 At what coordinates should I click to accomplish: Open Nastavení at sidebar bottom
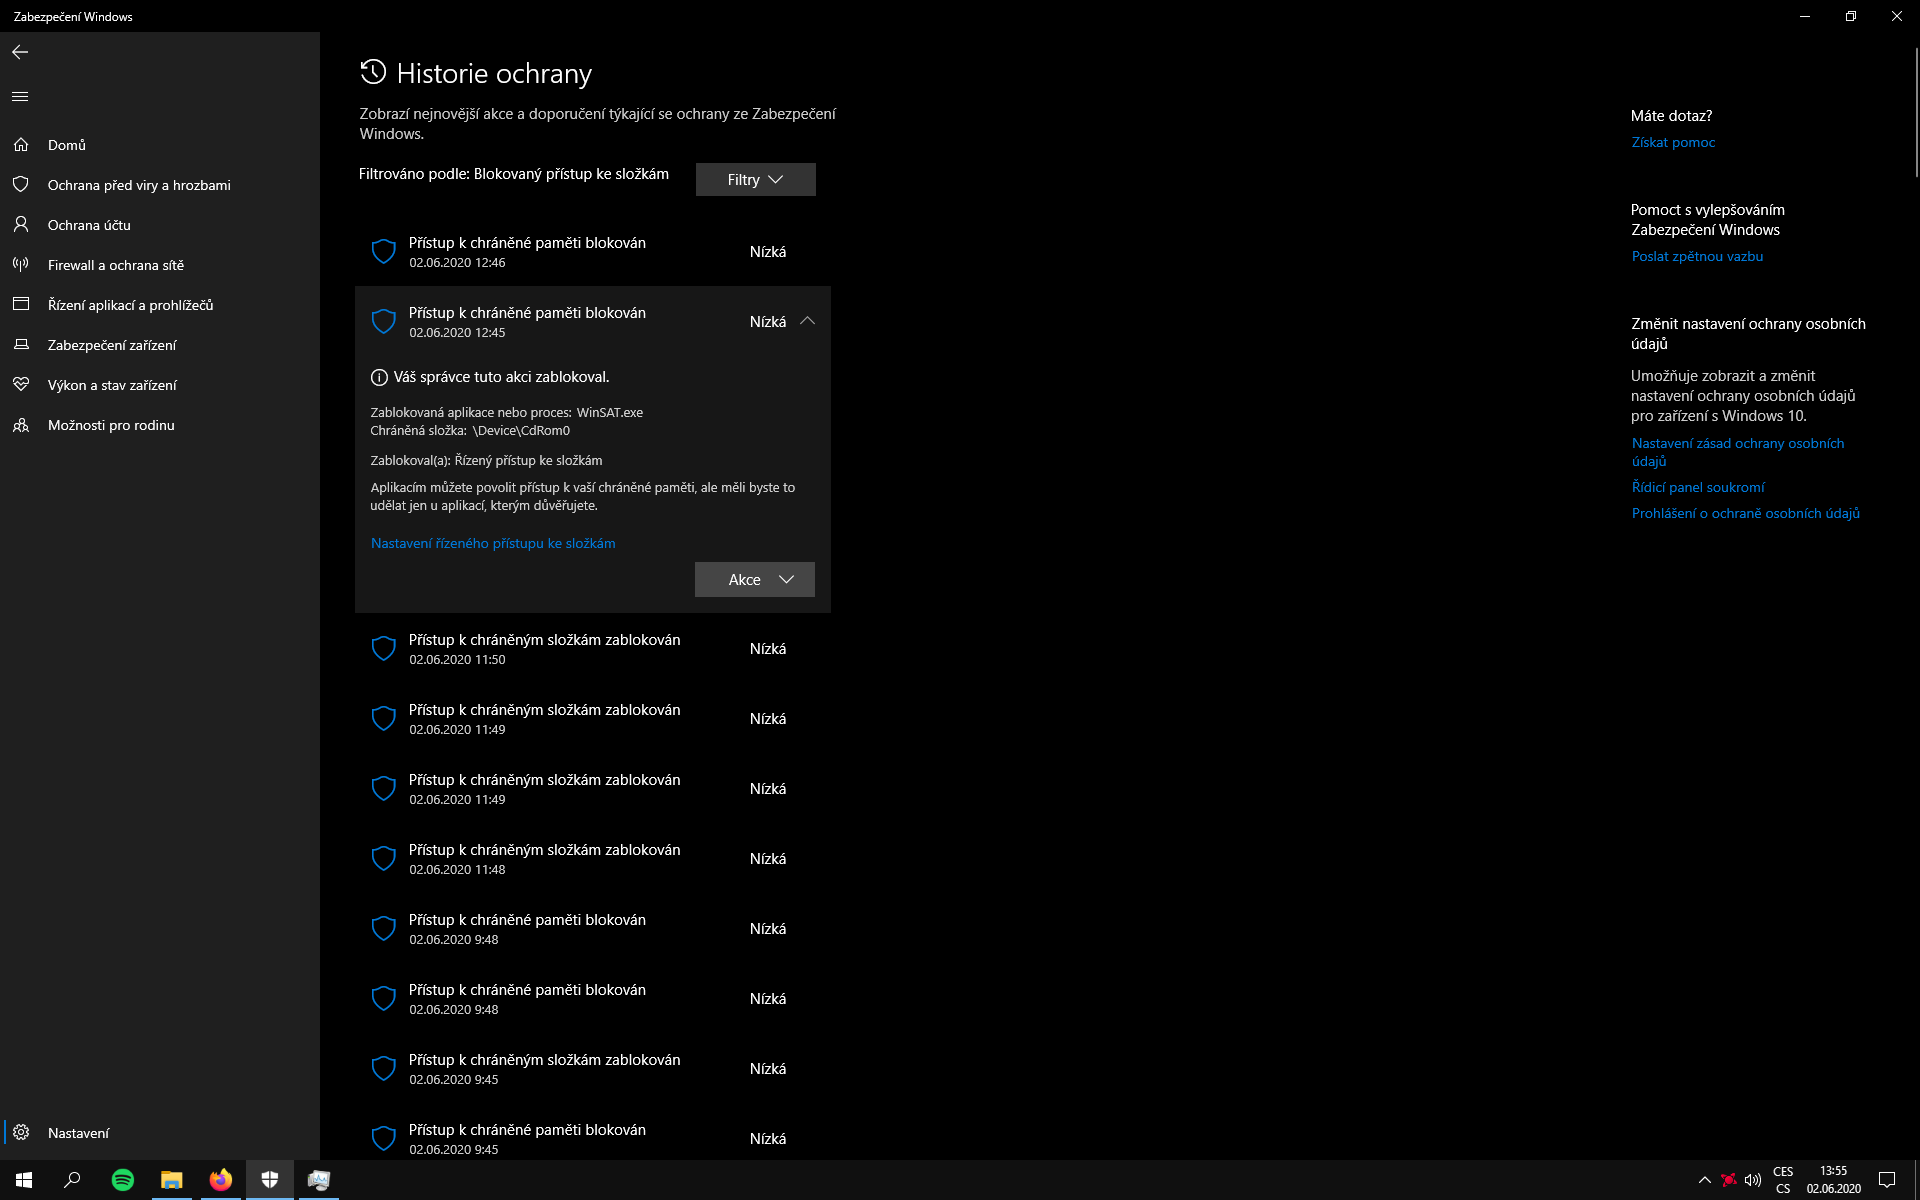click(78, 1133)
